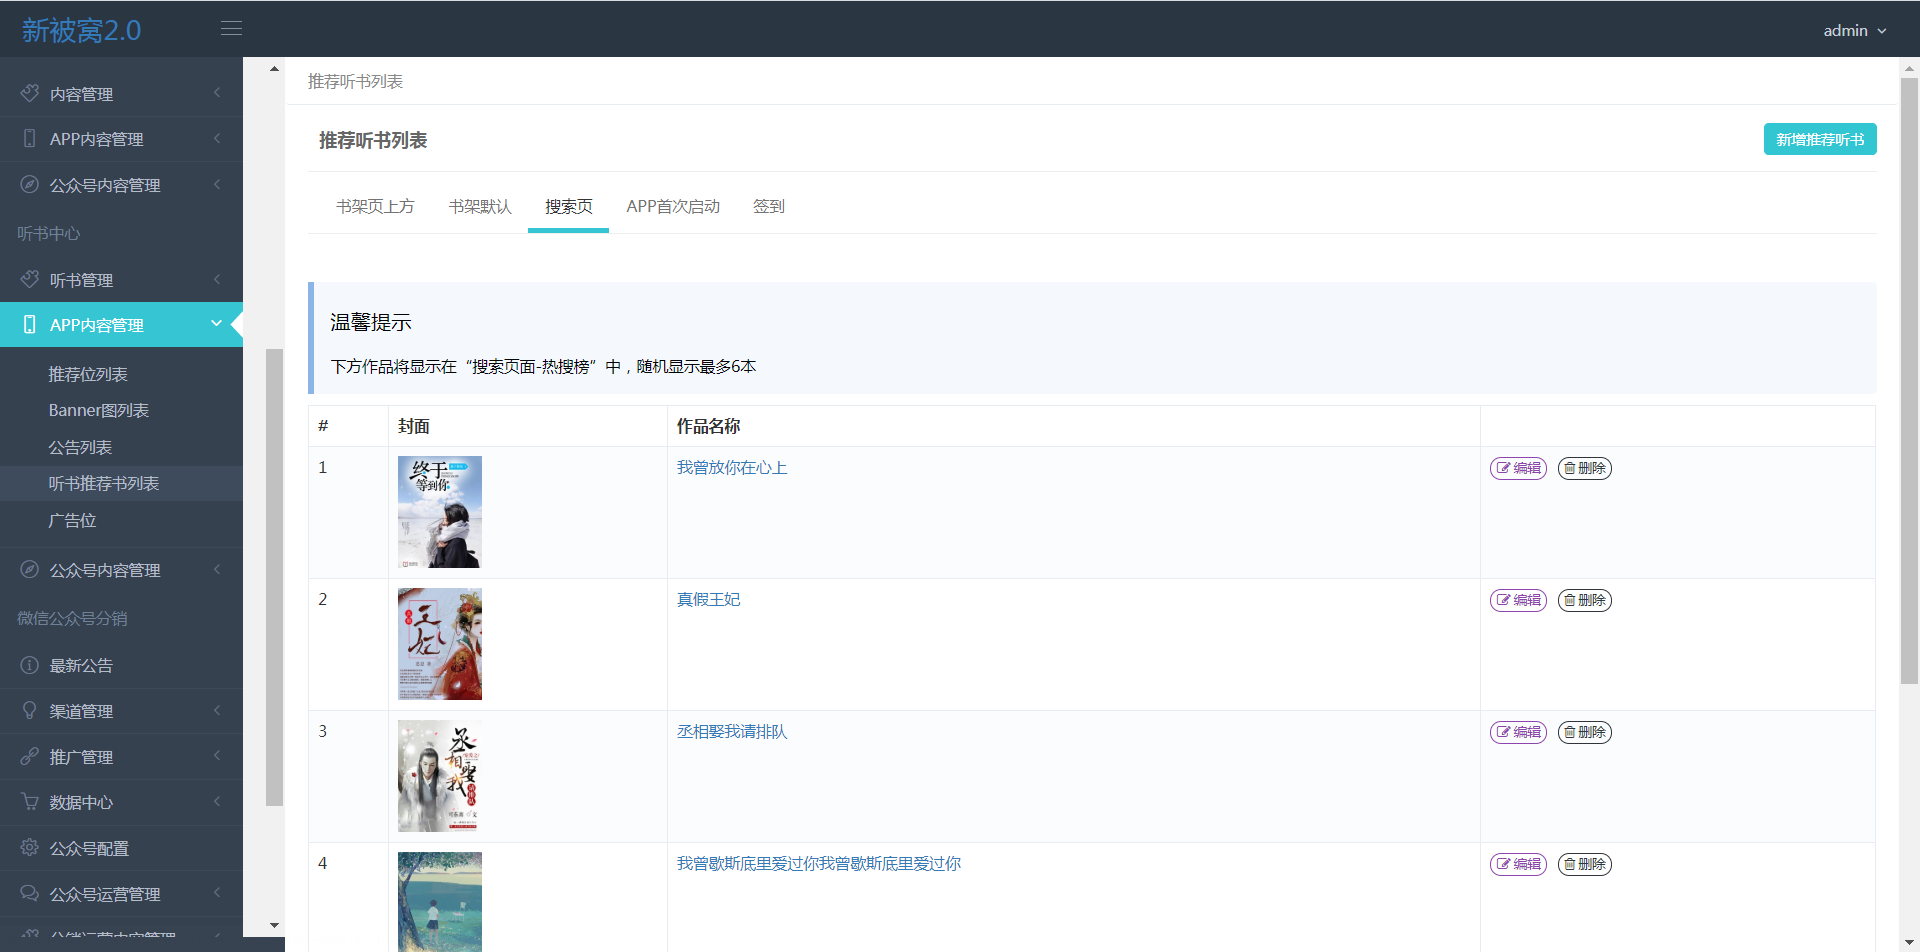Open the 我曾放你在心上 title link

pos(731,468)
